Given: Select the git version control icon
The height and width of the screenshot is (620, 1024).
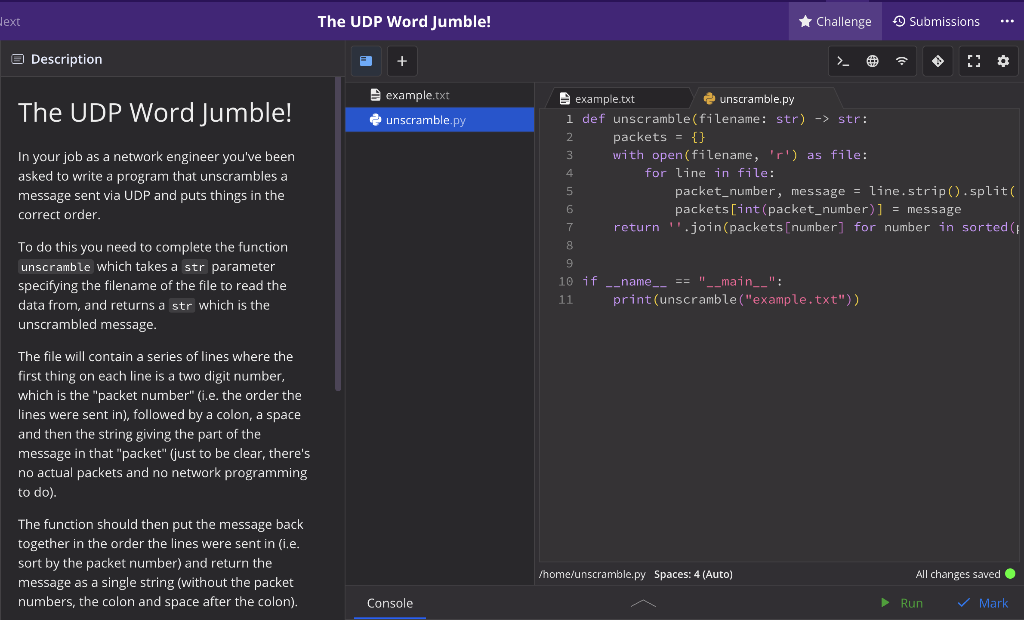Looking at the screenshot, I should (x=937, y=61).
